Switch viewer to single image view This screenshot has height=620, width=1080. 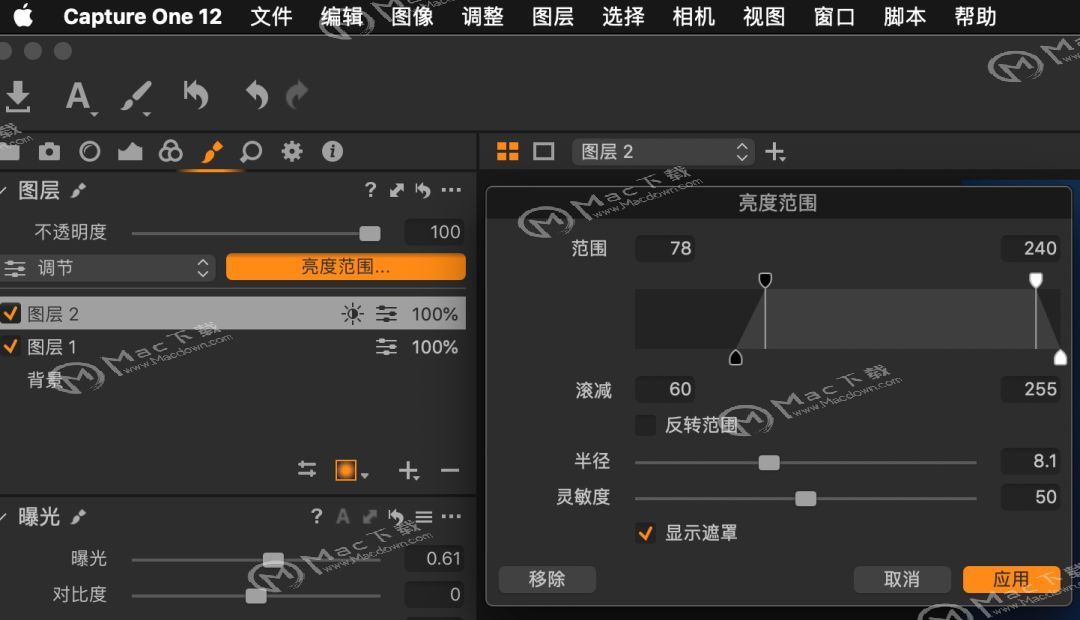click(x=543, y=152)
